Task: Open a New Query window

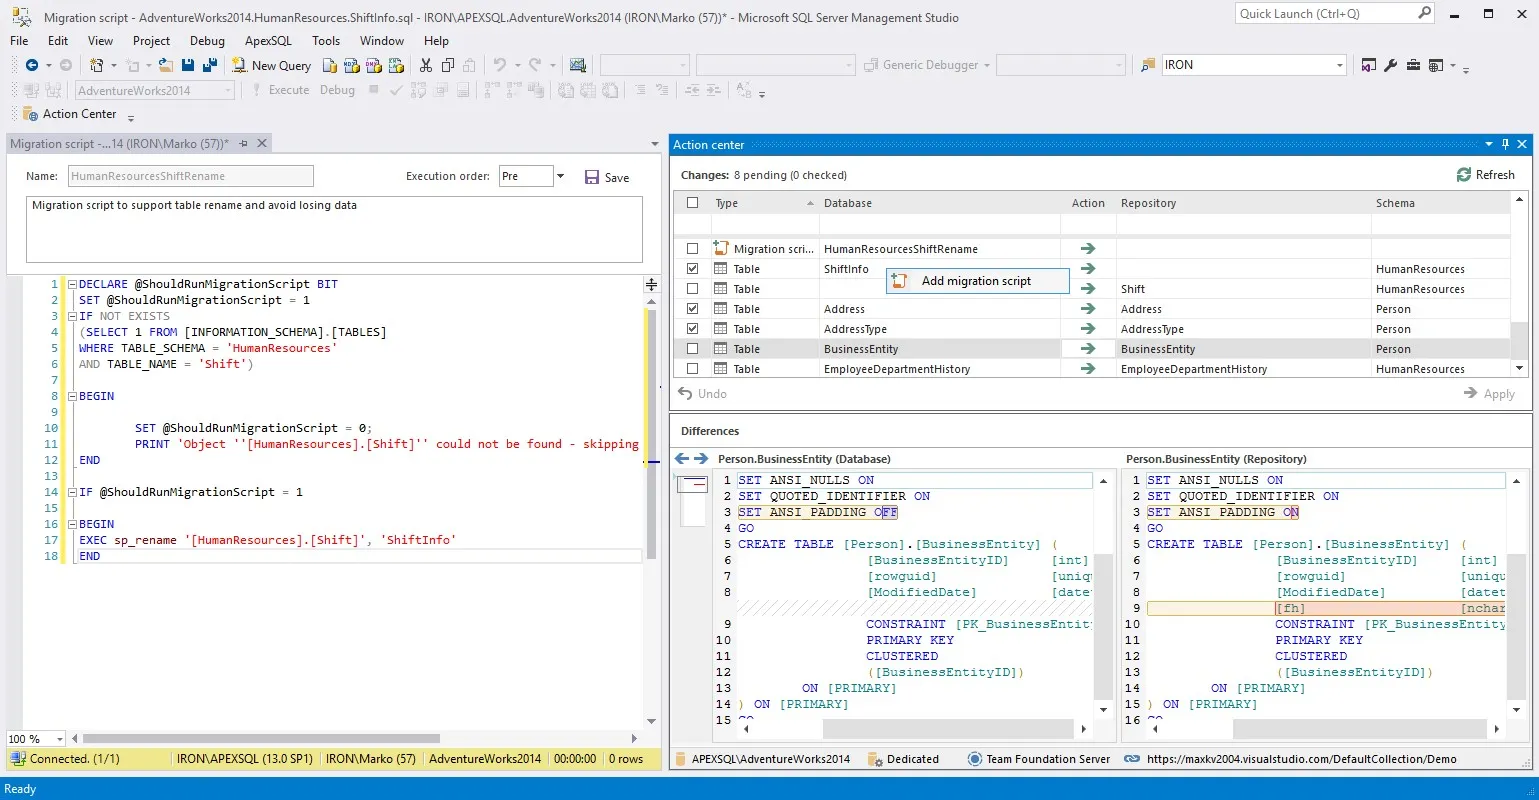Action: (271, 64)
